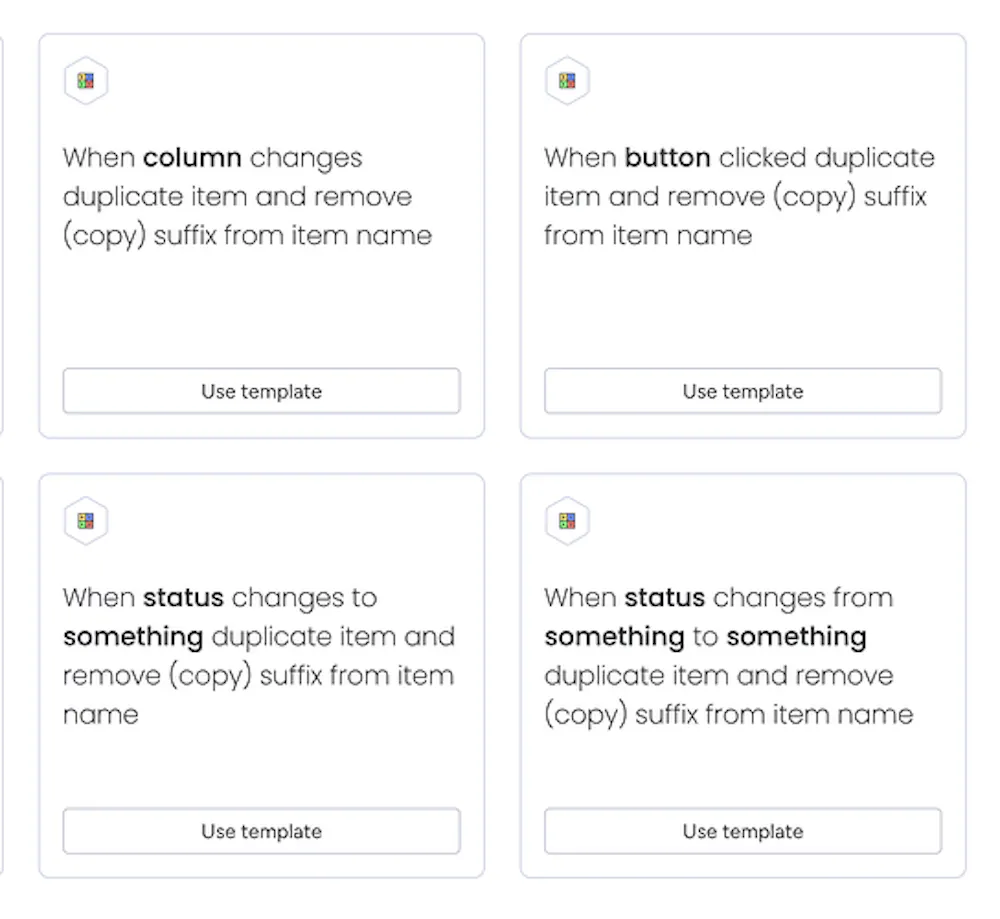The width and height of the screenshot is (1000, 919).
Task: Click the icon on the 'status changes to something' card
Action: pyautogui.click(x=86, y=521)
